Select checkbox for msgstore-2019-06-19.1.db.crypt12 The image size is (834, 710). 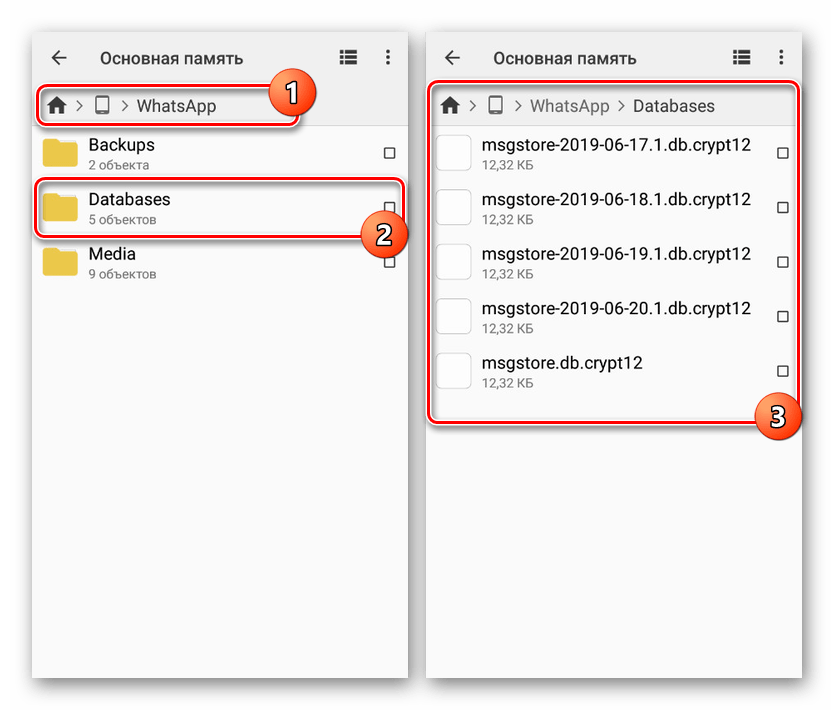[782, 262]
